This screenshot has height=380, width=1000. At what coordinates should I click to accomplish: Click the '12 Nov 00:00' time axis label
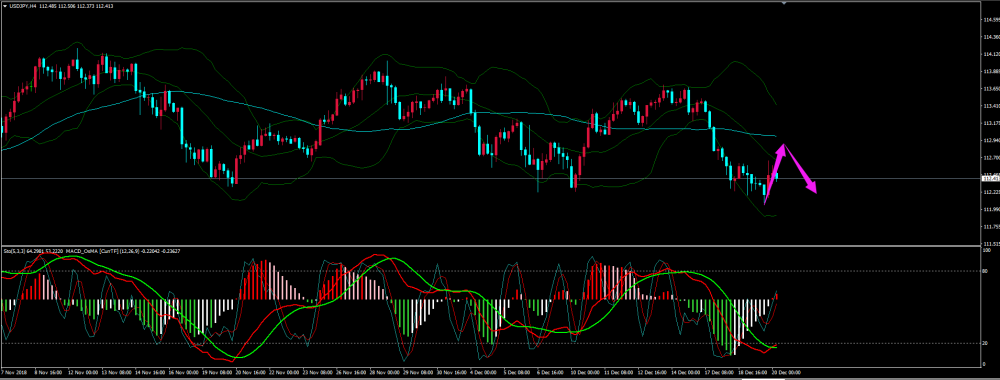(84, 371)
